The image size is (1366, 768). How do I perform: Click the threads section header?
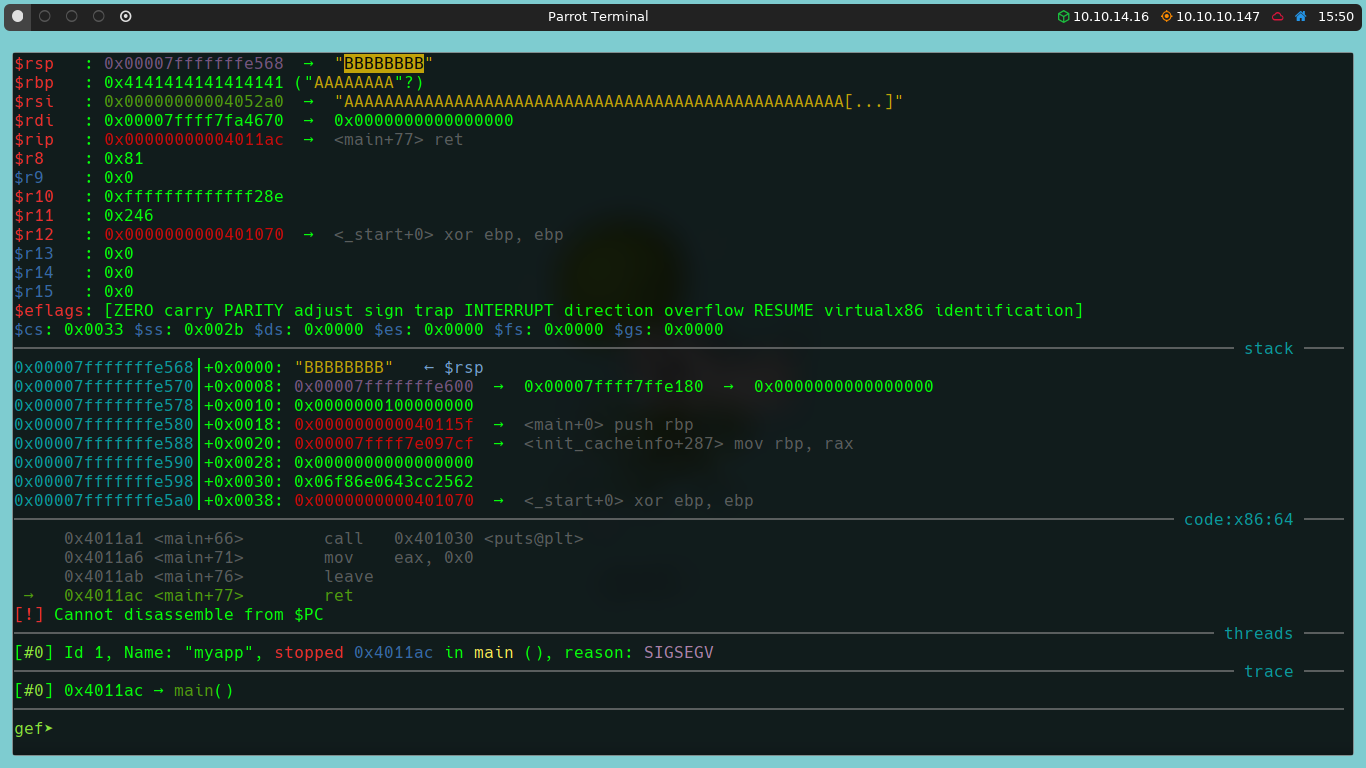pos(1259,634)
